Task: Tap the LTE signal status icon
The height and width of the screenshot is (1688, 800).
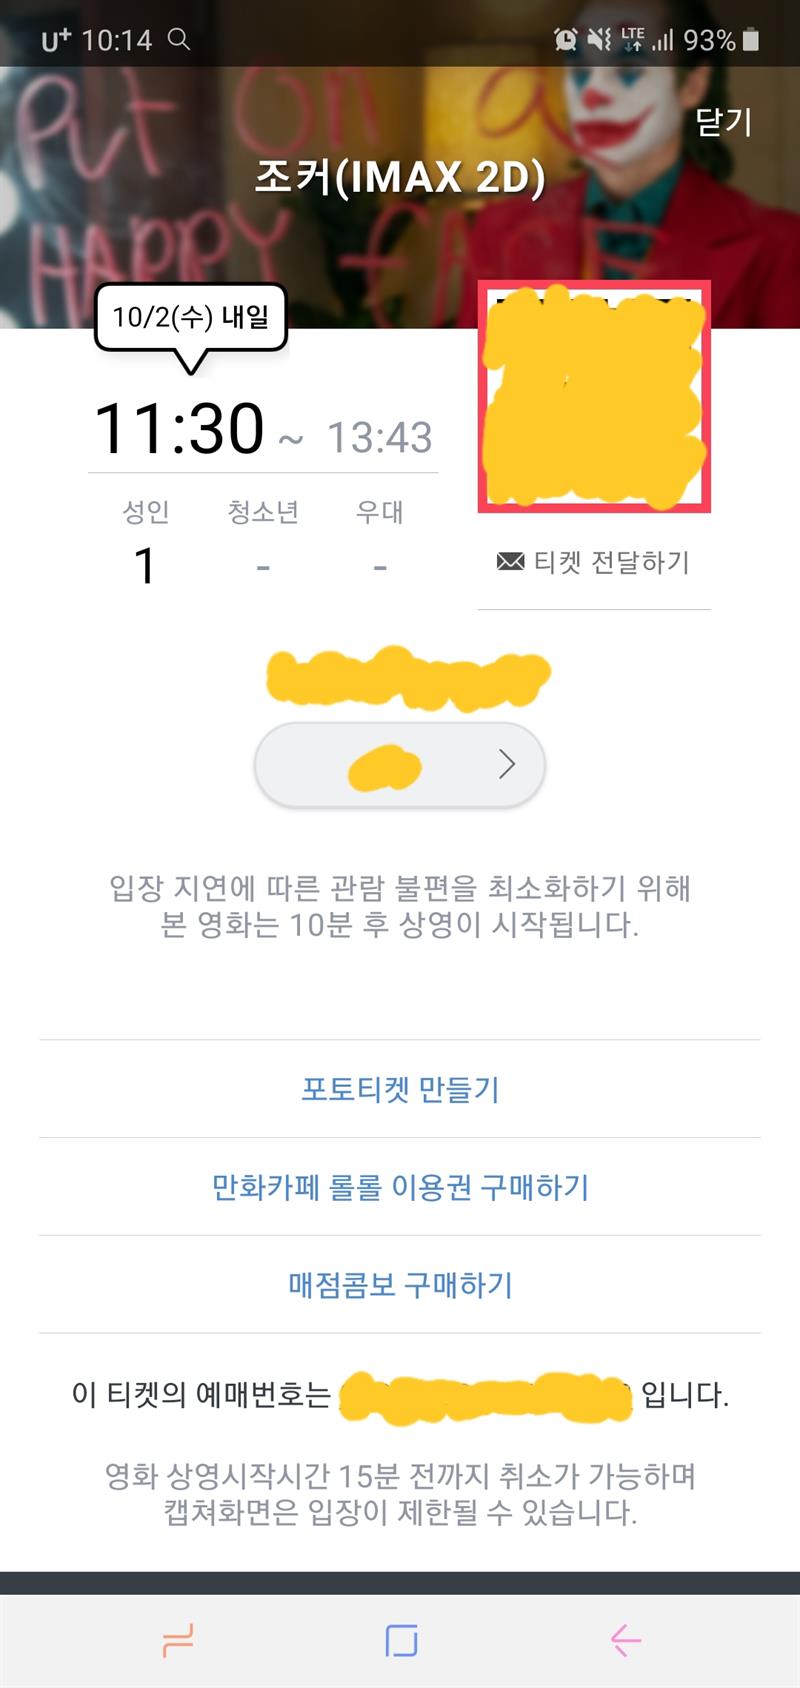Action: (x=634, y=39)
